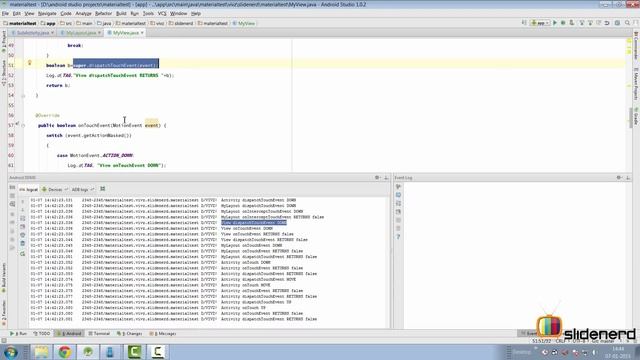Click the restore layout icon beside ADB logs
640x360 pixels.
(x=103, y=189)
